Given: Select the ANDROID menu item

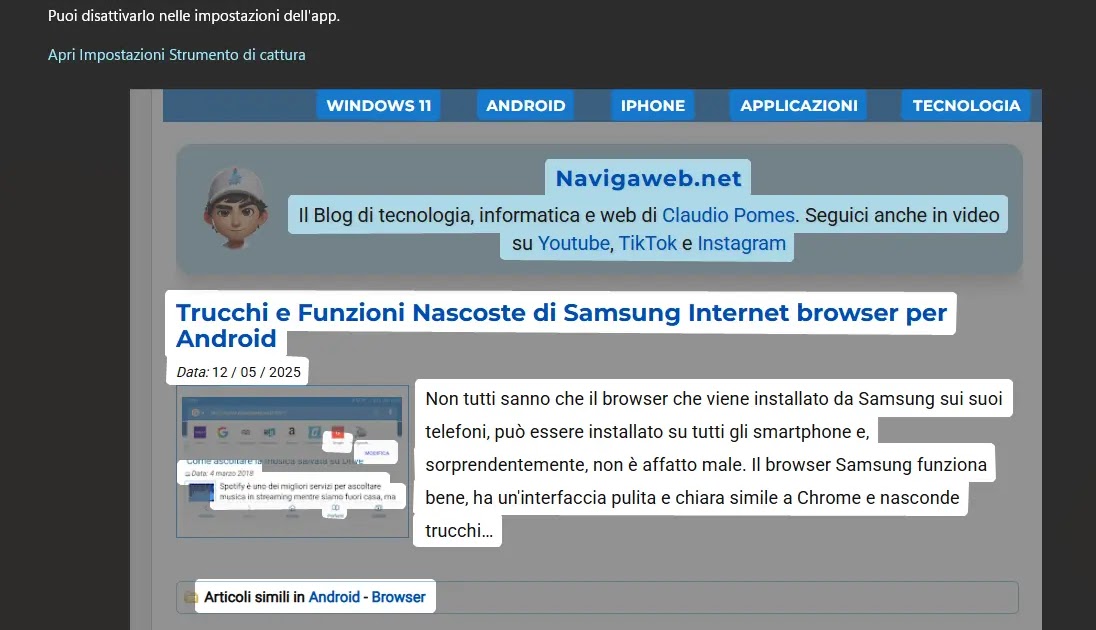Looking at the screenshot, I should (x=526, y=106).
